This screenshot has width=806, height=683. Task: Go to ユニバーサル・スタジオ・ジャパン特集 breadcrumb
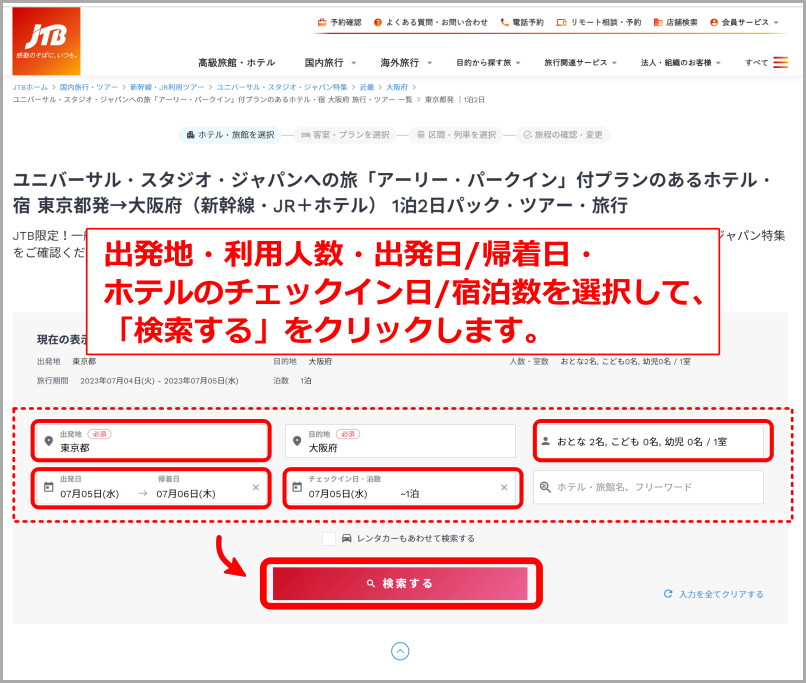pos(282,87)
